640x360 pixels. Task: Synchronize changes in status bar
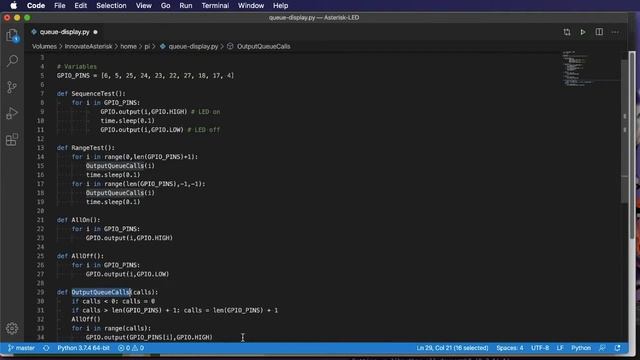click(x=46, y=348)
